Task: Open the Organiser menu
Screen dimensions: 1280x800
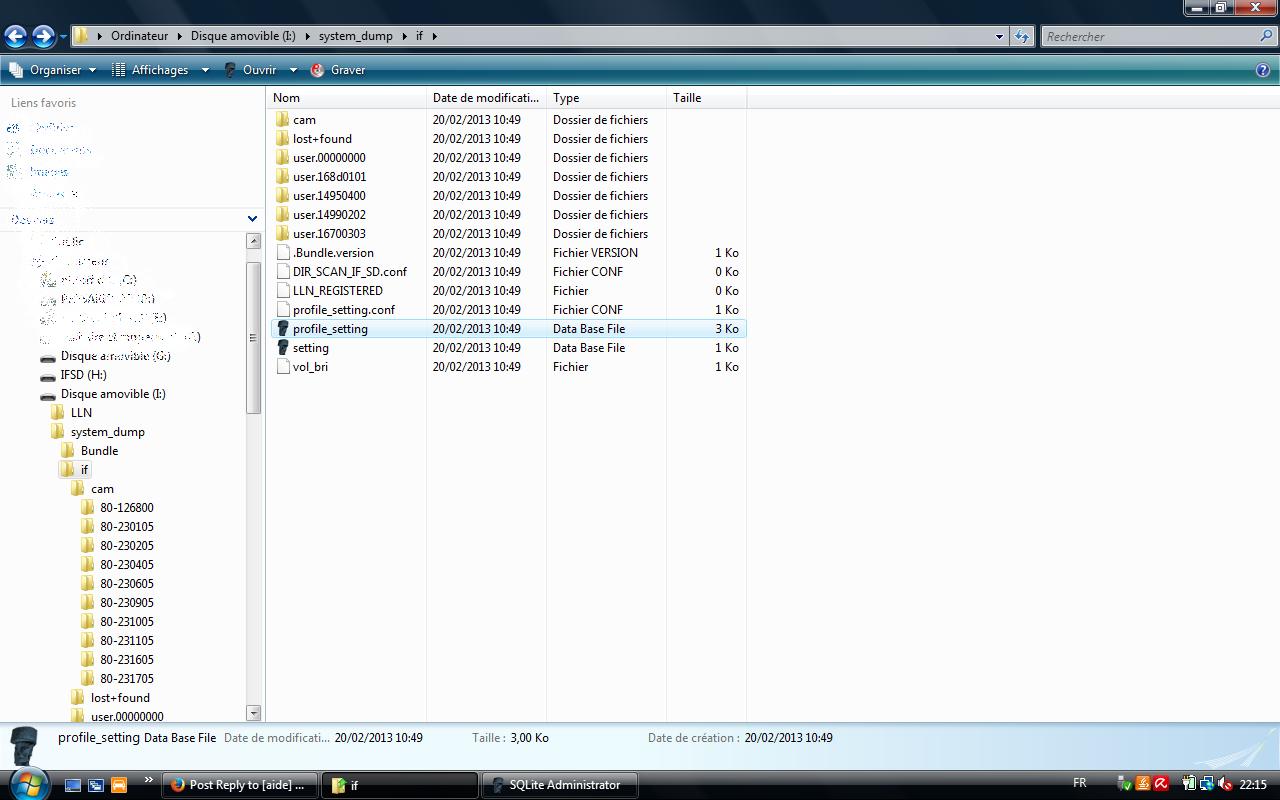Action: (53, 70)
